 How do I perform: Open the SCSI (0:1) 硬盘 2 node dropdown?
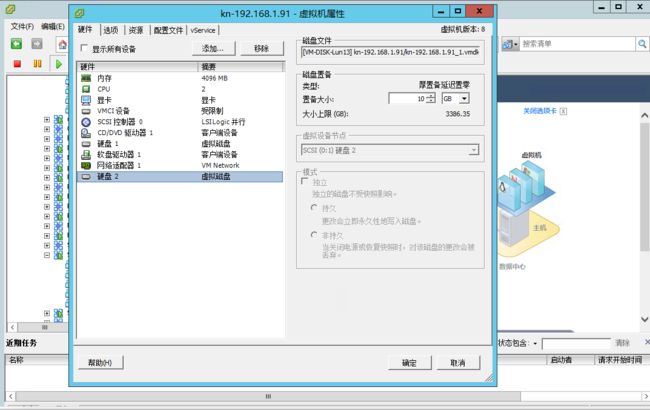(x=473, y=150)
